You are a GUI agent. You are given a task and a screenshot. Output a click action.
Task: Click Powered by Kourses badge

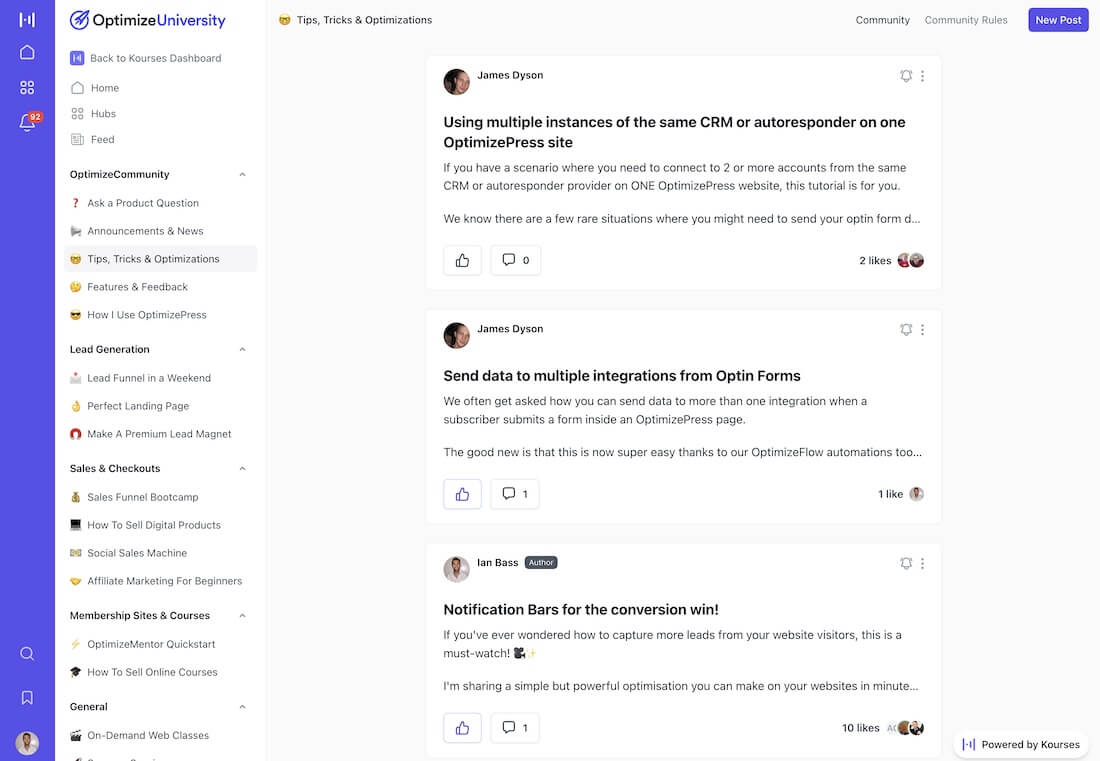pyautogui.click(x=1021, y=745)
